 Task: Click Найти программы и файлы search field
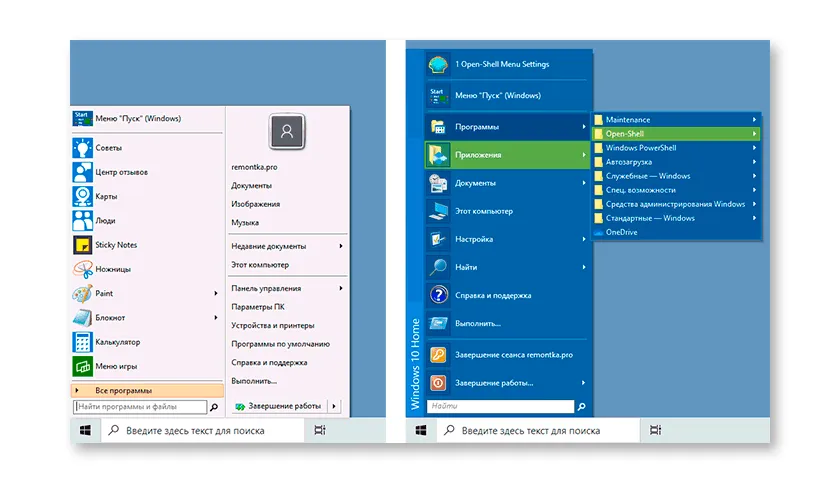pyautogui.click(x=140, y=407)
